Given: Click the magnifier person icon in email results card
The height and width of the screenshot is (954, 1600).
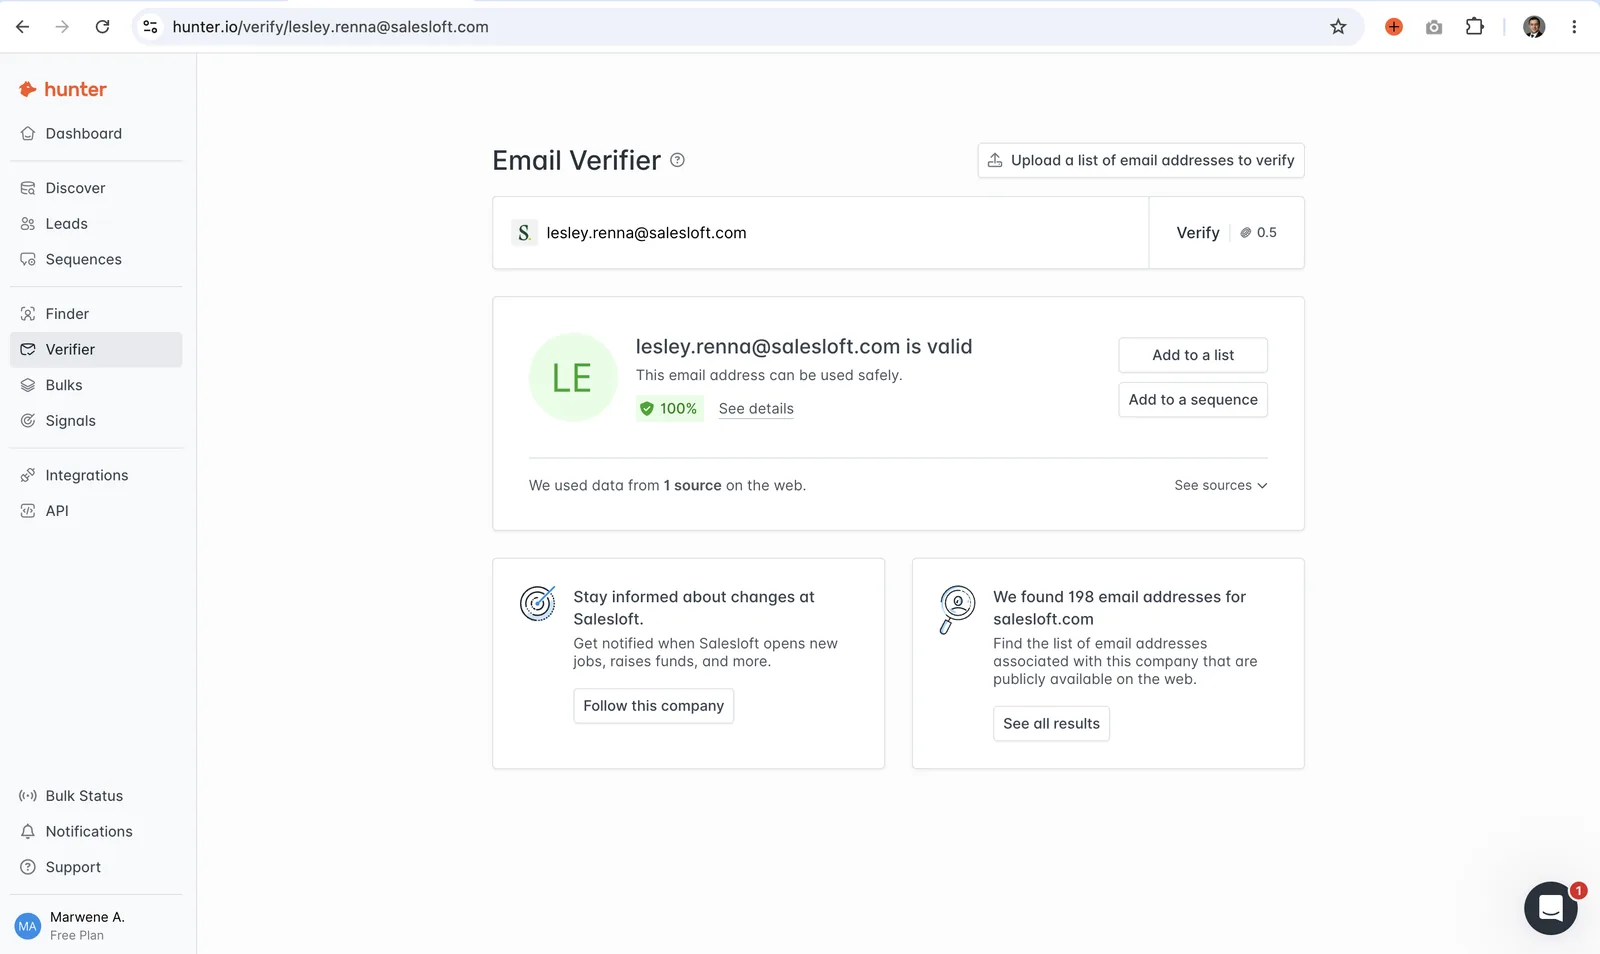Looking at the screenshot, I should pyautogui.click(x=957, y=609).
